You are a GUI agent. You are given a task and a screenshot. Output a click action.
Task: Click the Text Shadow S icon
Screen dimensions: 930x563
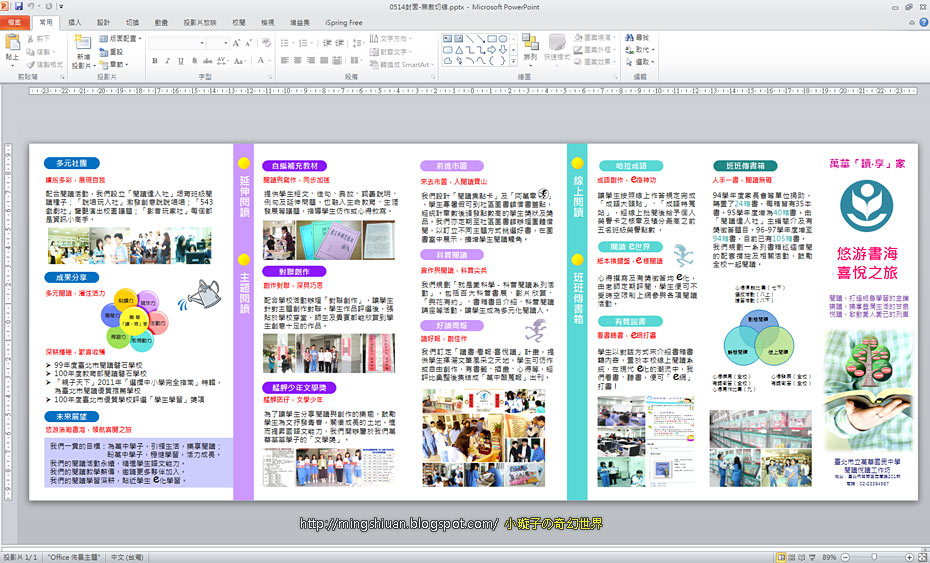click(195, 61)
